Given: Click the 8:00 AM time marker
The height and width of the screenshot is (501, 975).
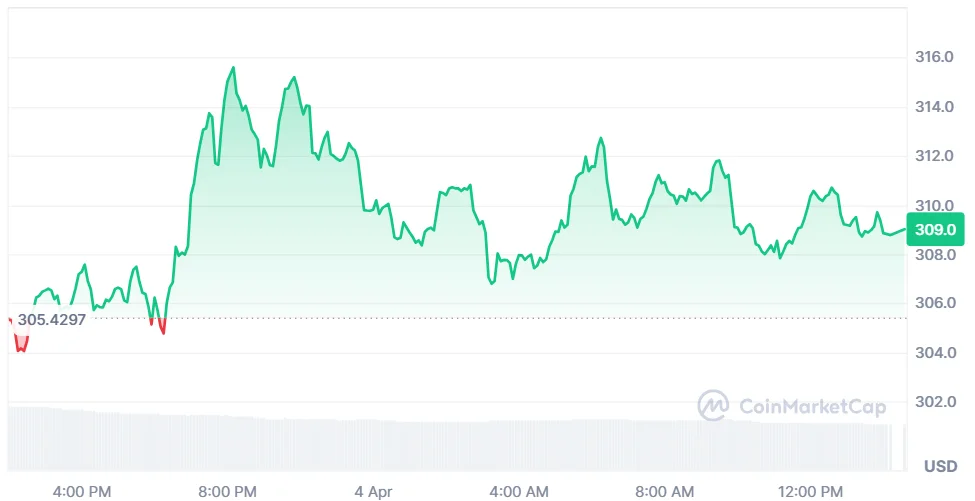Looking at the screenshot, I should 666,491.
